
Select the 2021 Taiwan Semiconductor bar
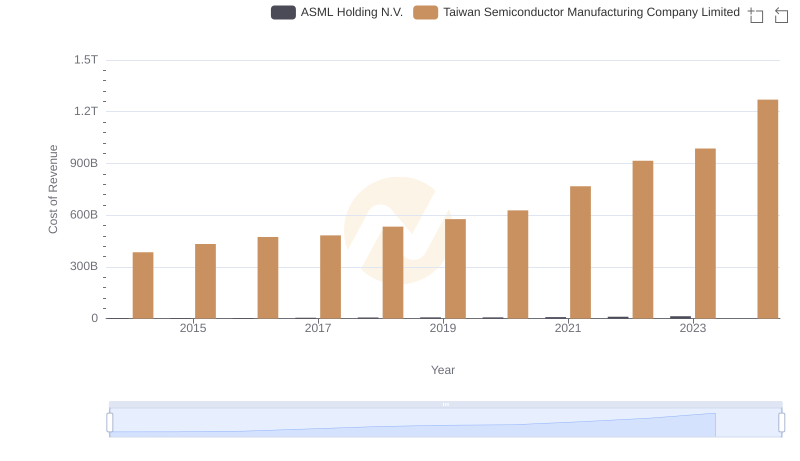tap(581, 252)
